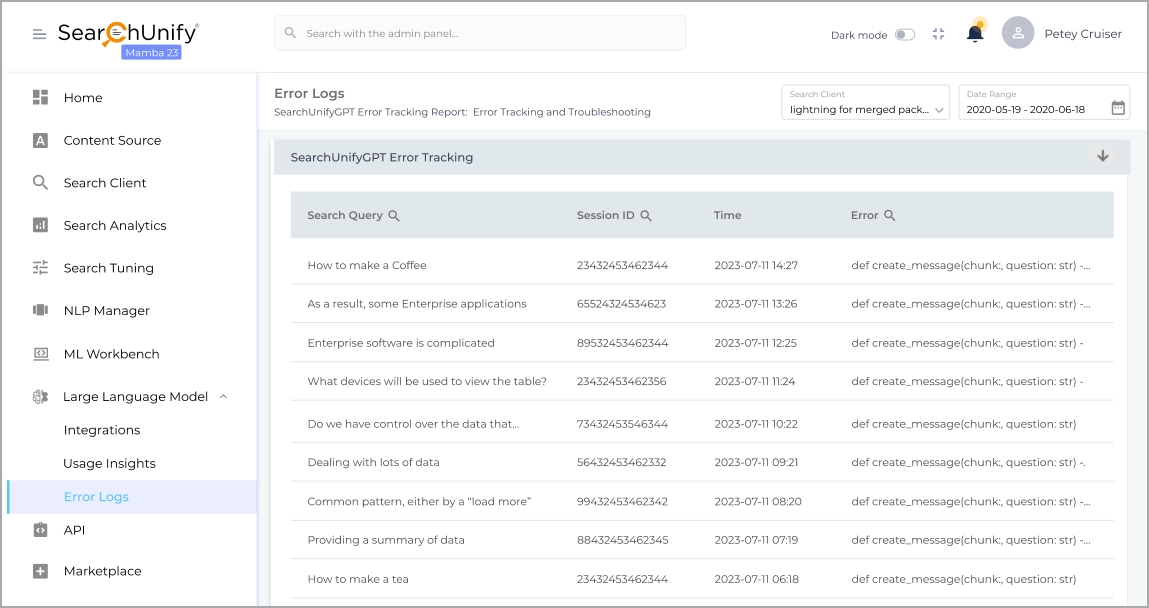1149x608 pixels.
Task: Click the Search Client magnifier icon
Action: click(x=40, y=182)
